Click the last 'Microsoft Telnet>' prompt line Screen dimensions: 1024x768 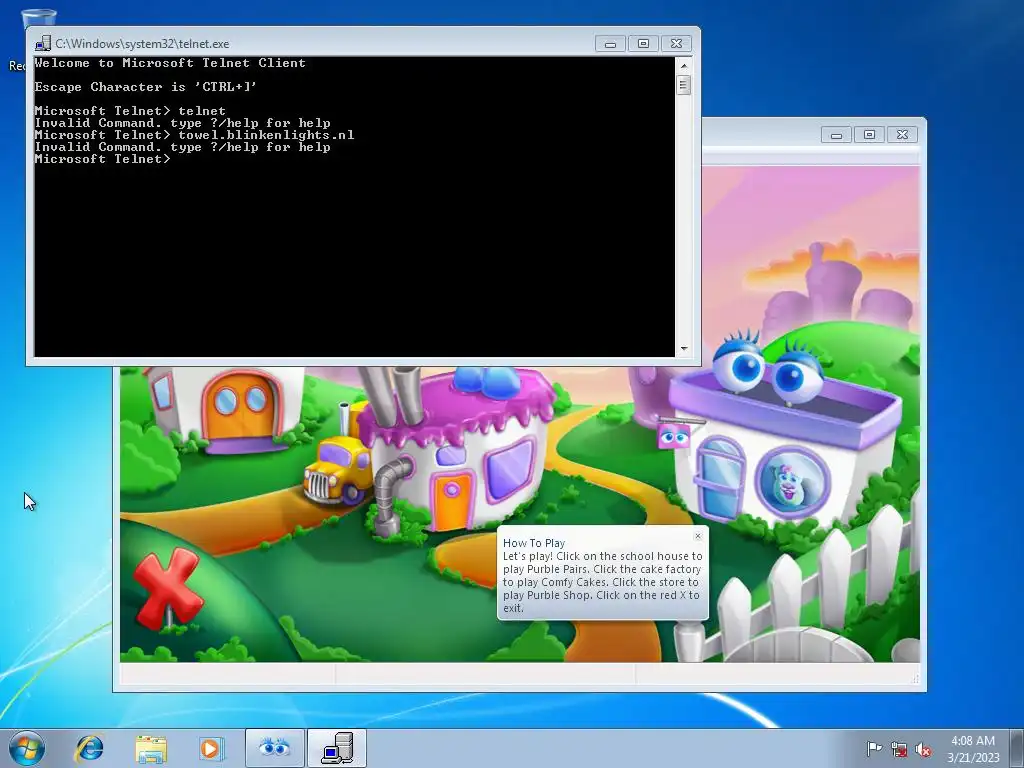click(x=103, y=159)
